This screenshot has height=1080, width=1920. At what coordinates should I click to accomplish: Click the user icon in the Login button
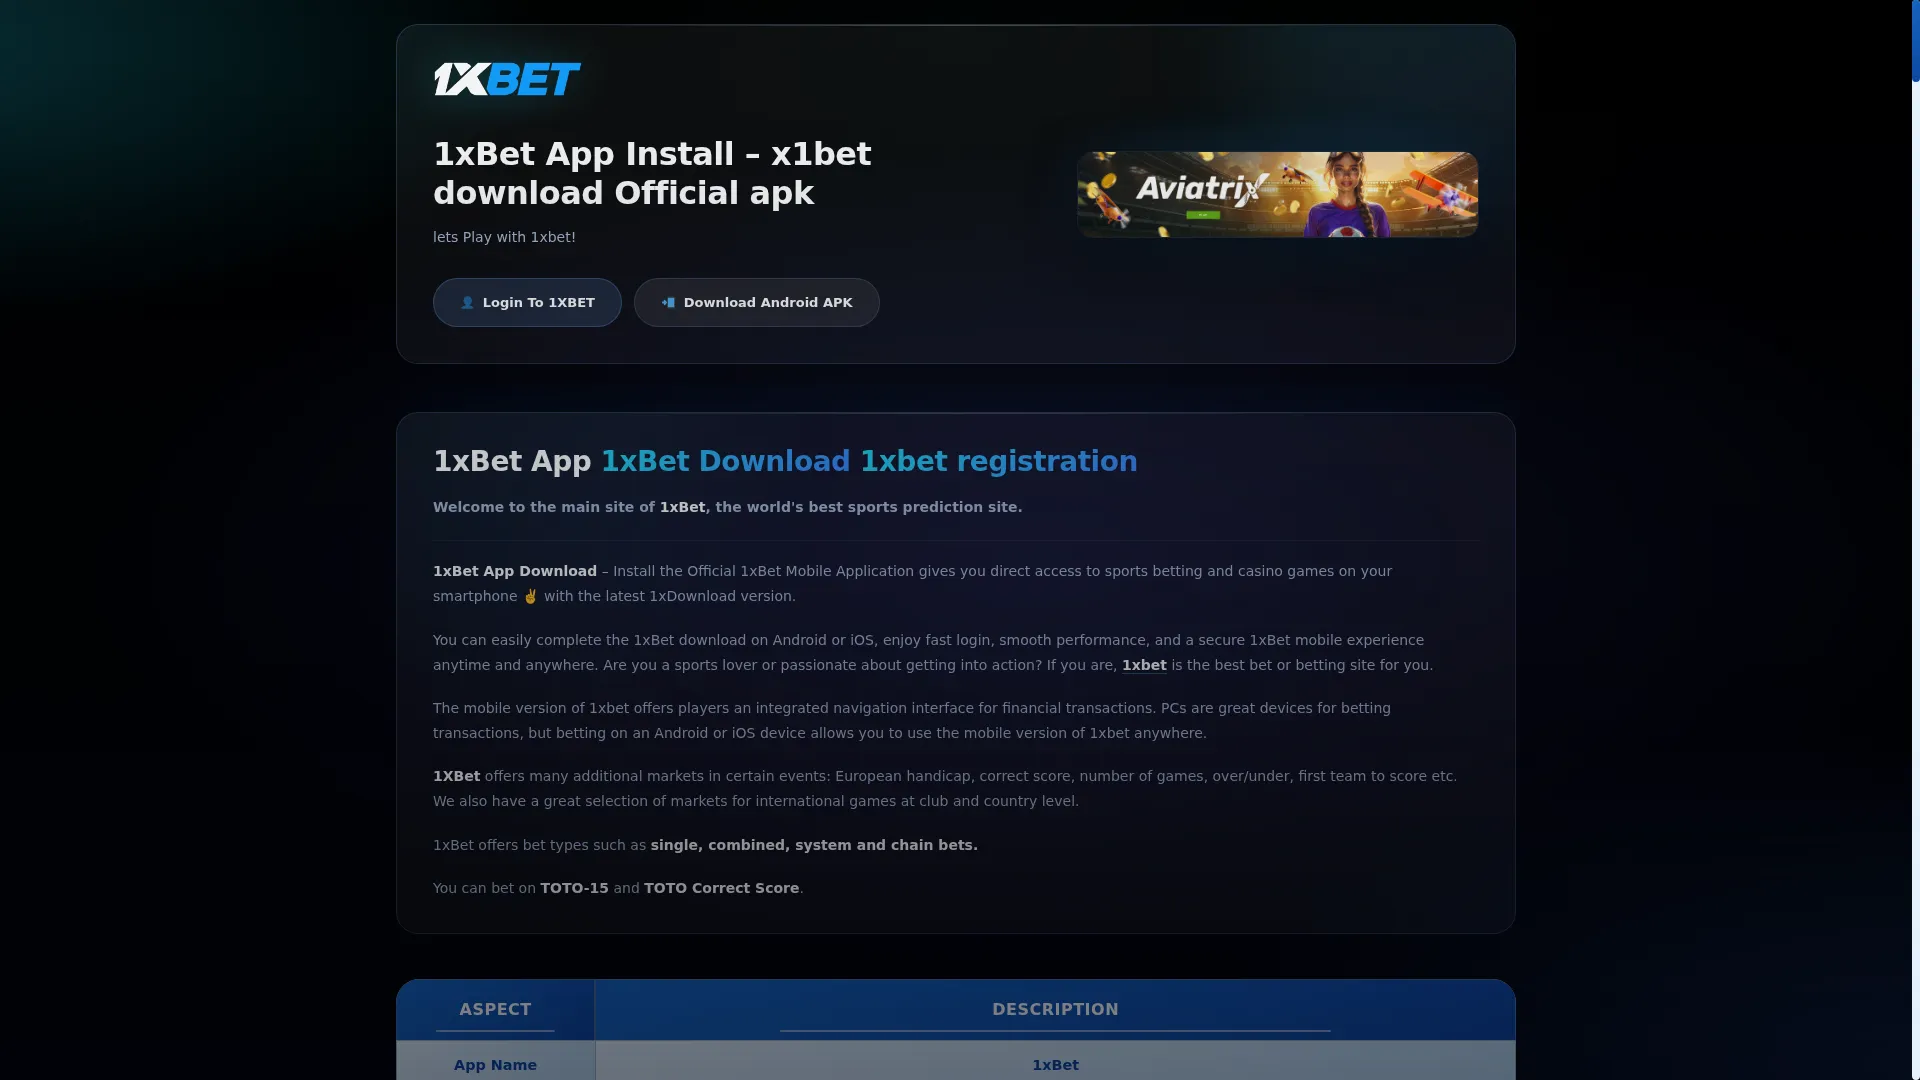coord(467,302)
